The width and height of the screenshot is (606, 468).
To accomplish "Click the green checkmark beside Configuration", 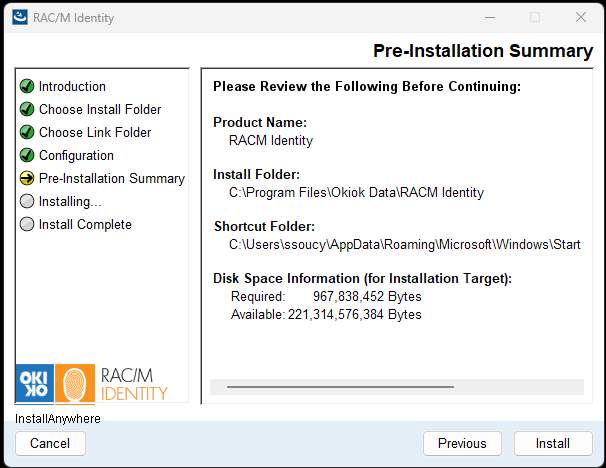I will pyautogui.click(x=27, y=156).
